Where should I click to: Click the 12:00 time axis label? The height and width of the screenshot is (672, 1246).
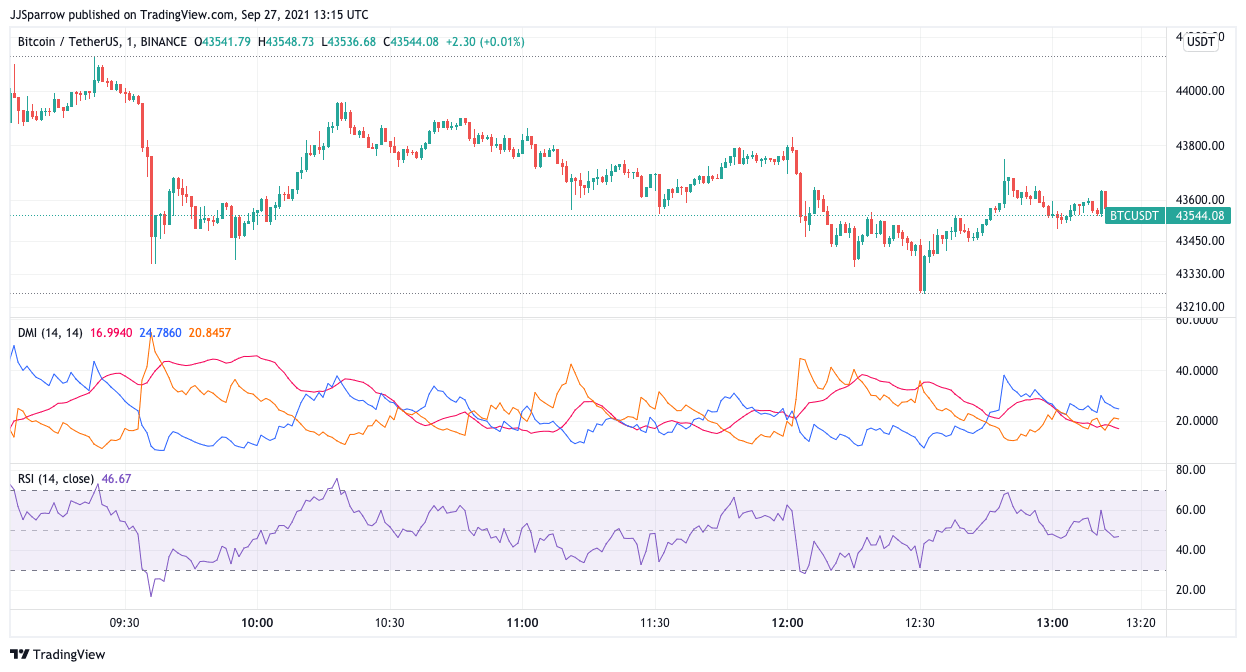coord(788,622)
